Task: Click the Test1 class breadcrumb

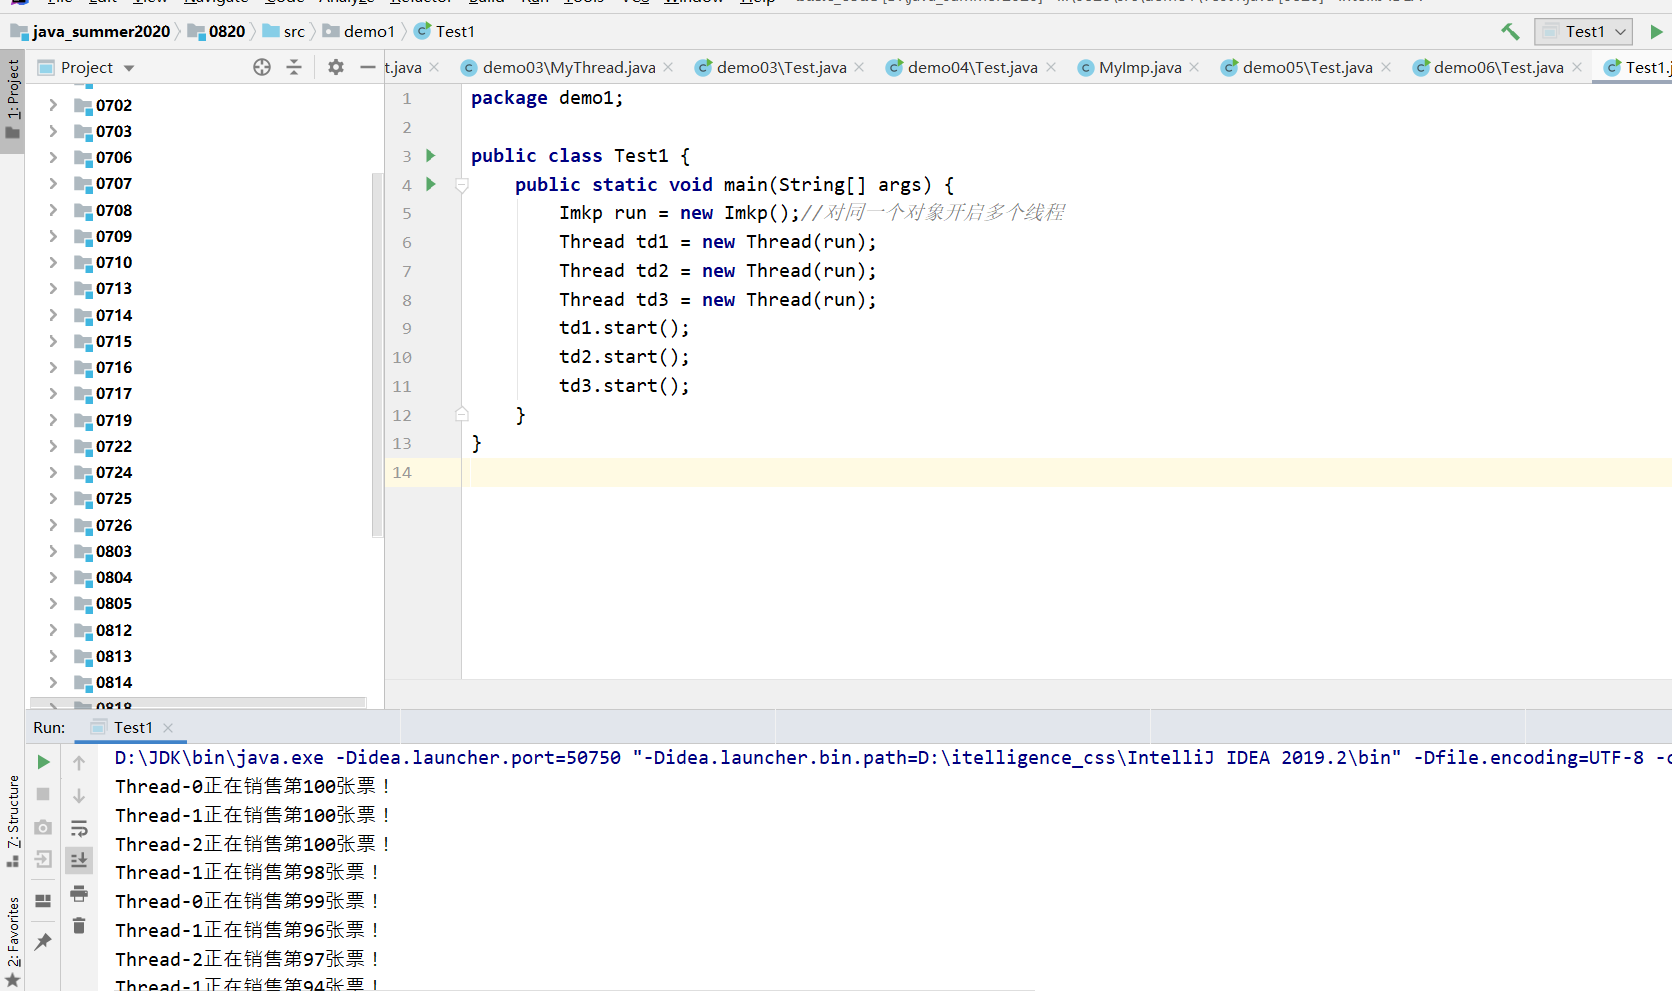Action: [445, 32]
